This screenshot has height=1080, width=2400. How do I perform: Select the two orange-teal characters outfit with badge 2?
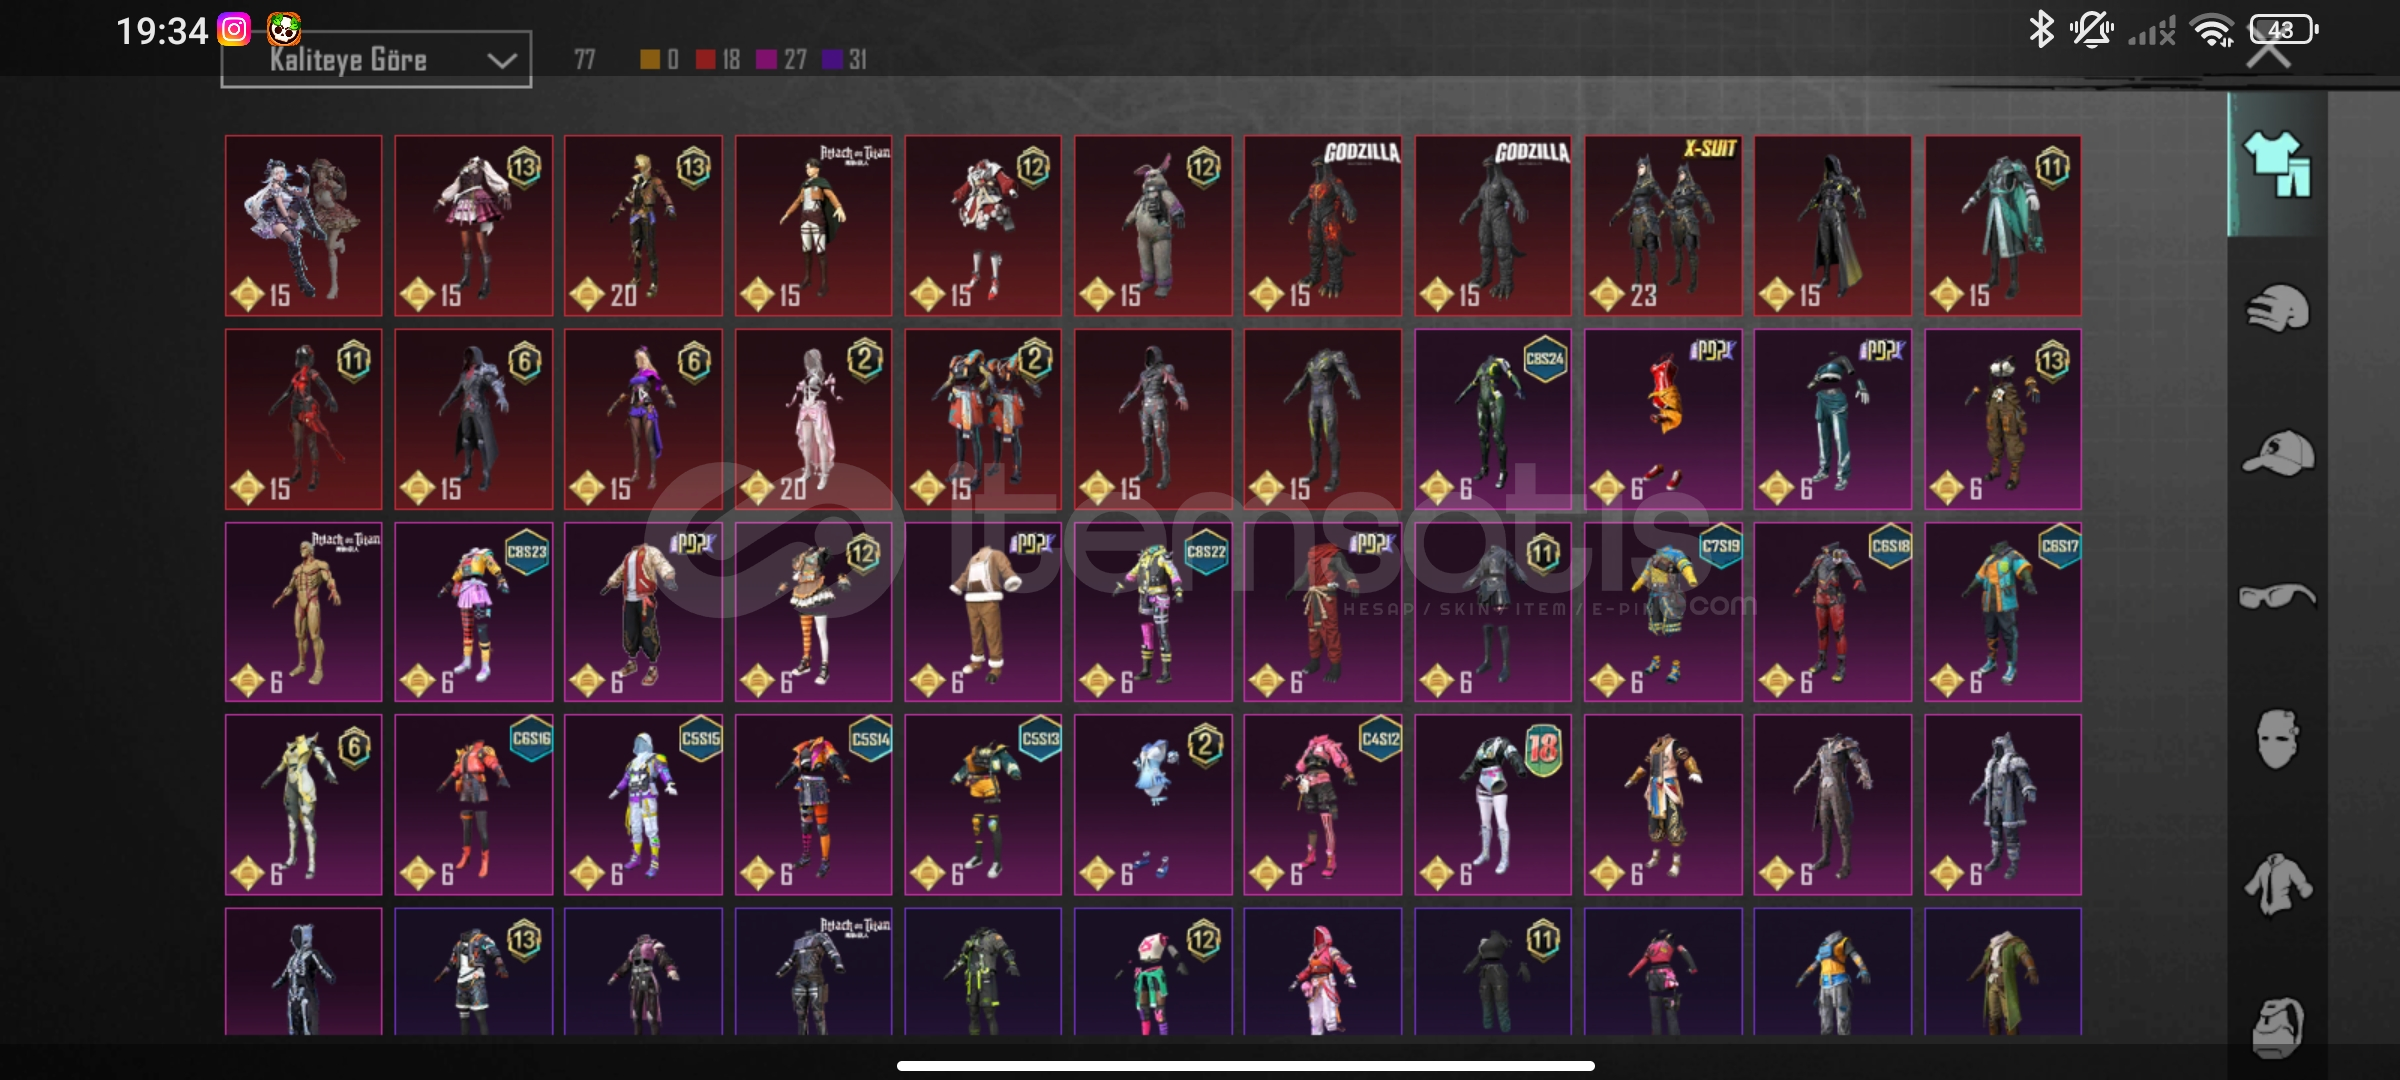983,419
